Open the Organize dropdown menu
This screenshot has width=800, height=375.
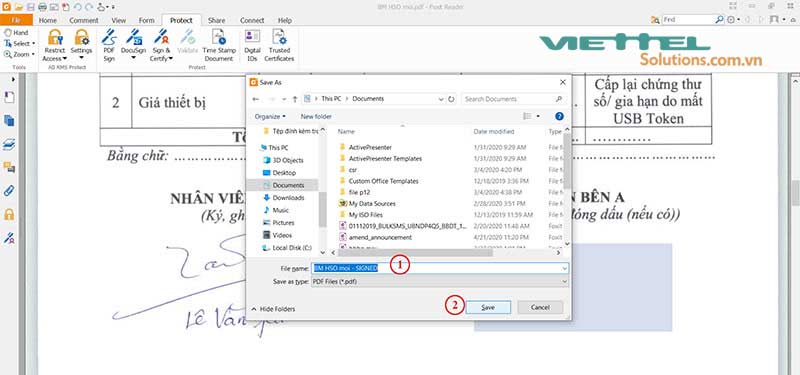pyautogui.click(x=270, y=116)
